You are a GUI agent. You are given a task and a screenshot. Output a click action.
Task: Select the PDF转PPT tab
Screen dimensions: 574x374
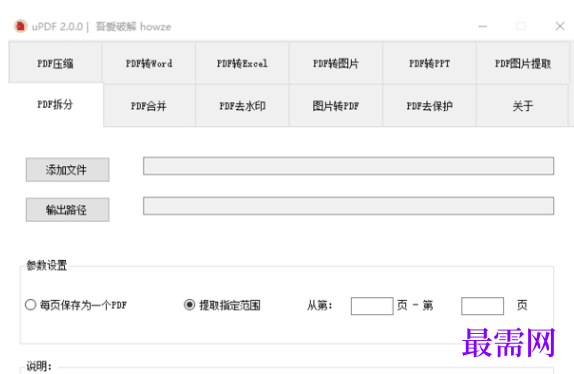pos(429,63)
